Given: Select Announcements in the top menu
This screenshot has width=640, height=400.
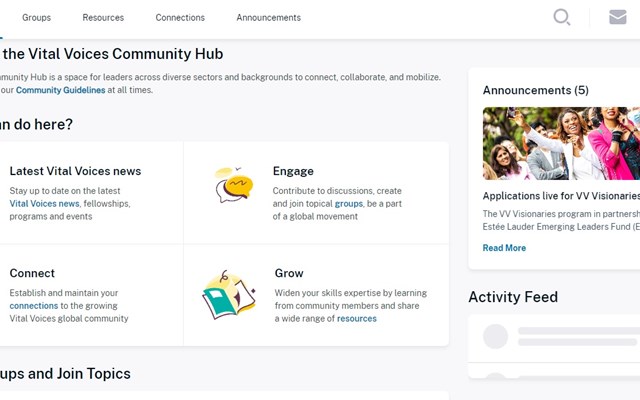Looking at the screenshot, I should (269, 18).
